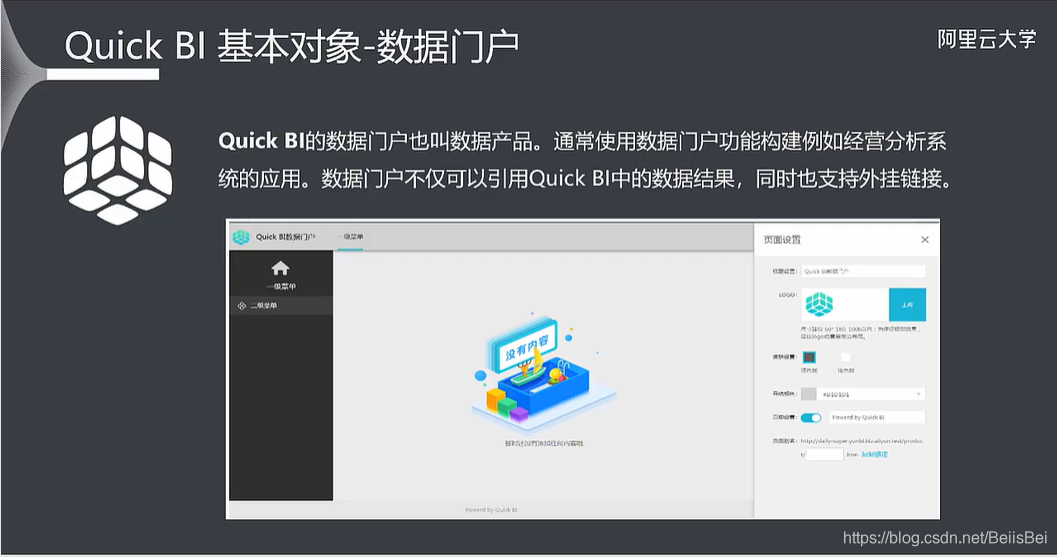The height and width of the screenshot is (557, 1057).
Task: Click the blue copy link text
Action: [874, 455]
